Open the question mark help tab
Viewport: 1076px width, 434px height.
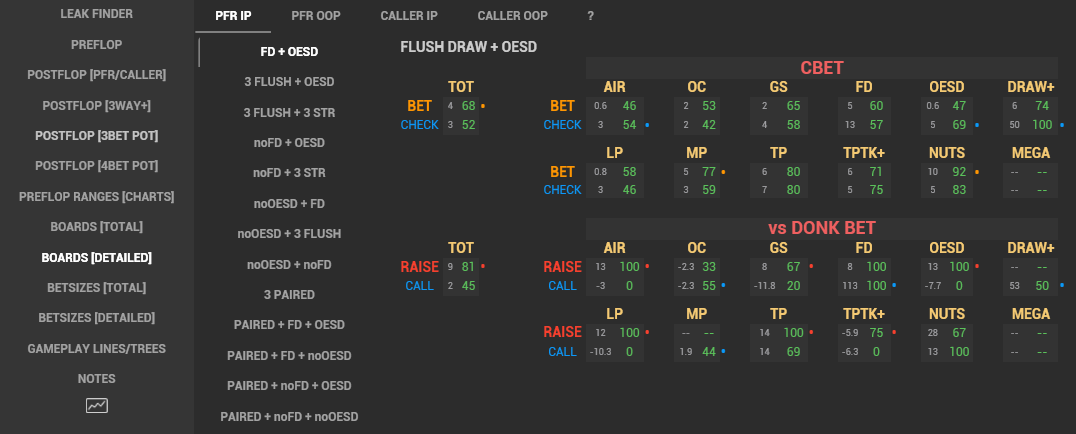[590, 16]
